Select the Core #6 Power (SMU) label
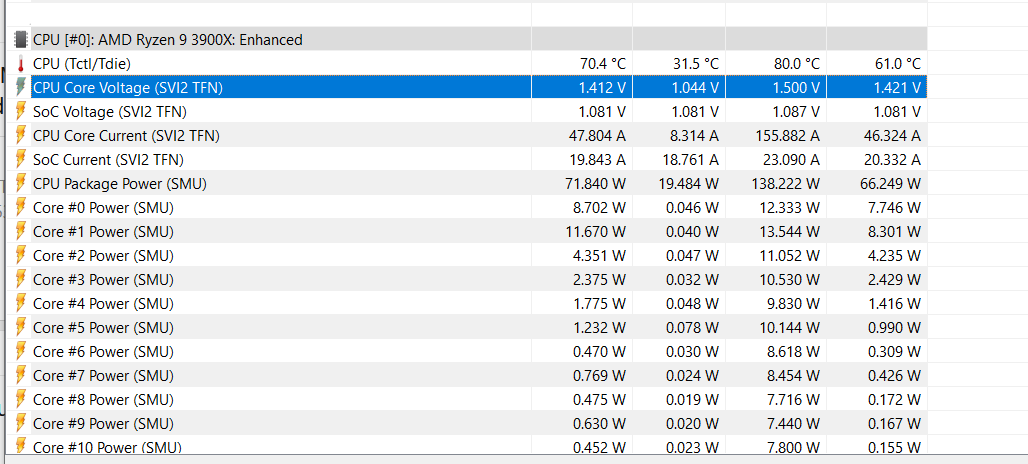The height and width of the screenshot is (464, 1028). [103, 352]
